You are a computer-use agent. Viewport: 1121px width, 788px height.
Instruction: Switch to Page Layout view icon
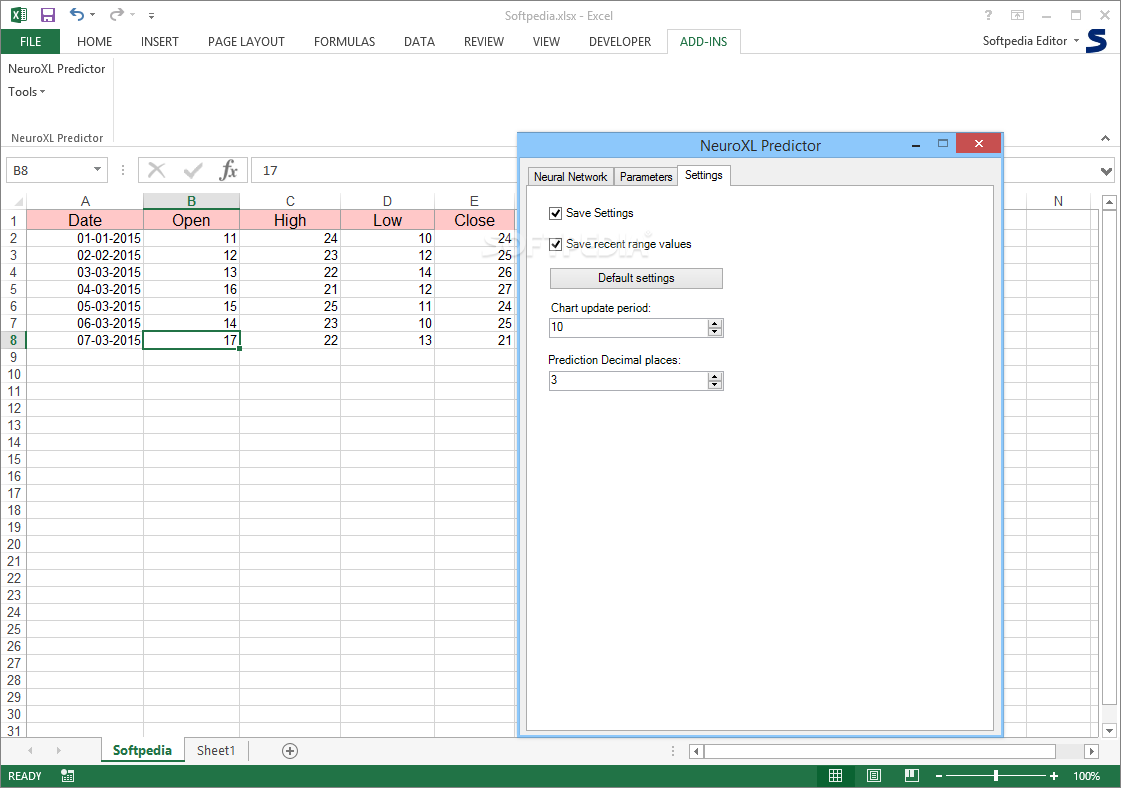pos(874,776)
